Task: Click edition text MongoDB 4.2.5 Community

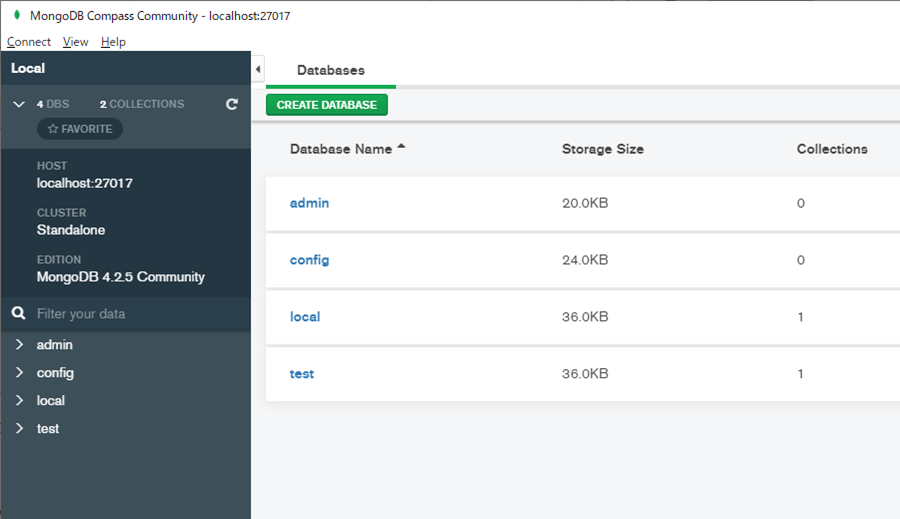Action: [121, 277]
